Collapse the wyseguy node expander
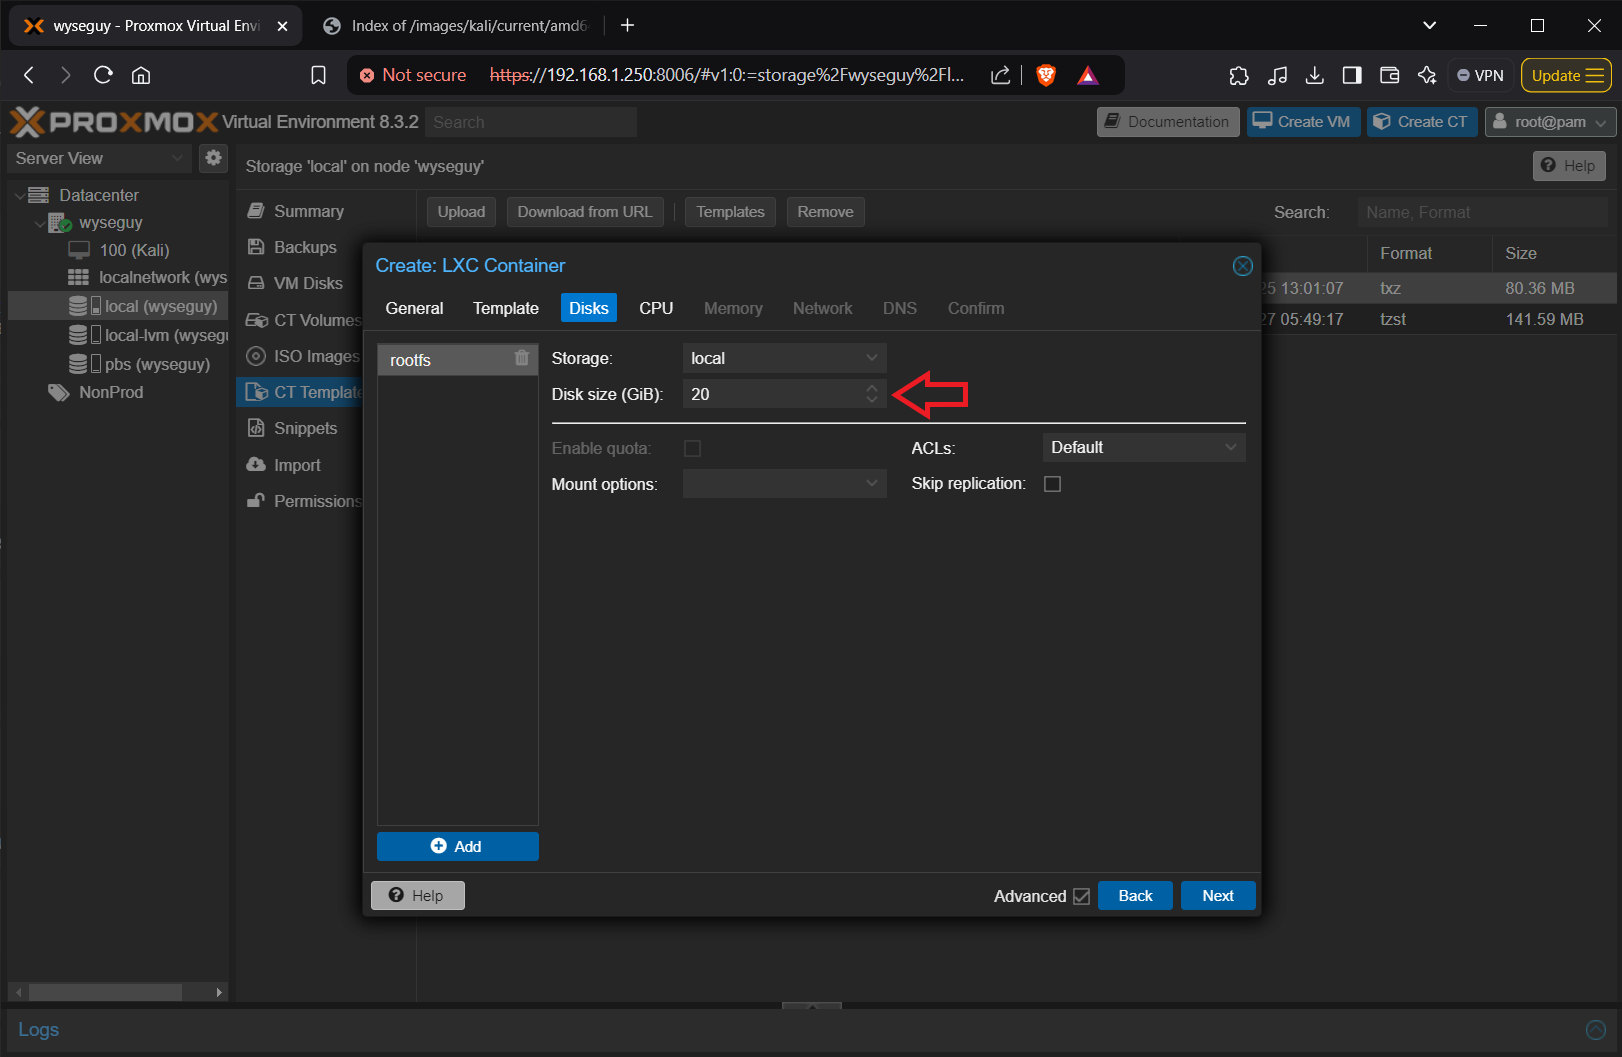The width and height of the screenshot is (1622, 1057). tap(39, 223)
